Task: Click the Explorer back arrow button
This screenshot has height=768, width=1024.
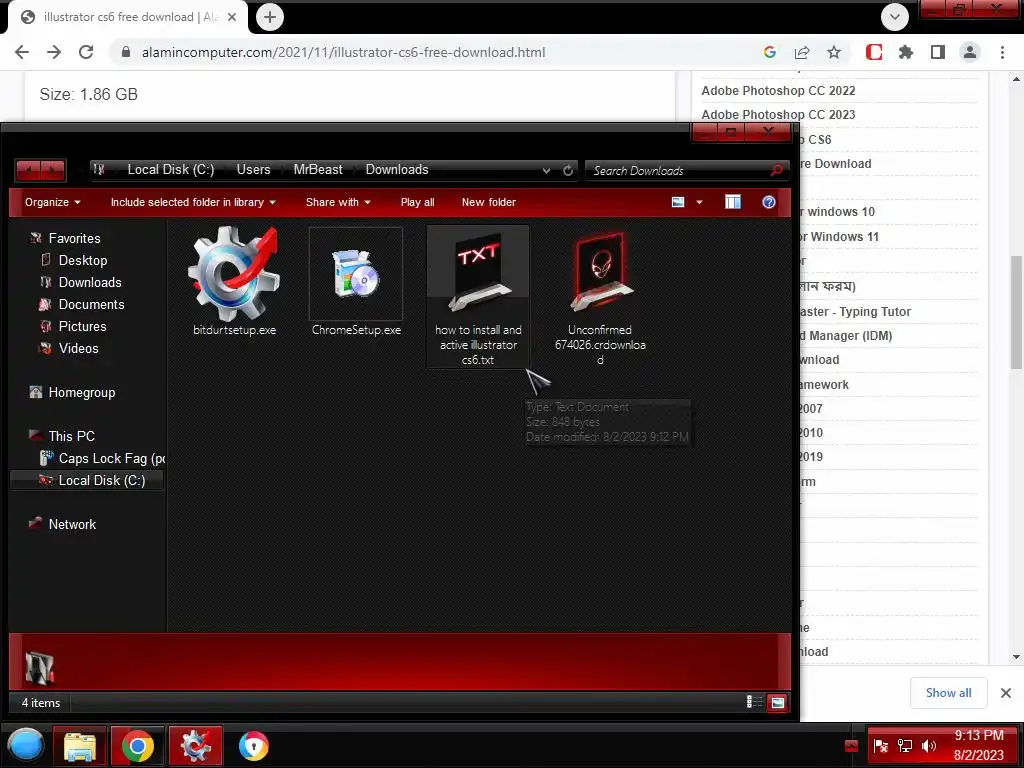Action: [x=28, y=171]
